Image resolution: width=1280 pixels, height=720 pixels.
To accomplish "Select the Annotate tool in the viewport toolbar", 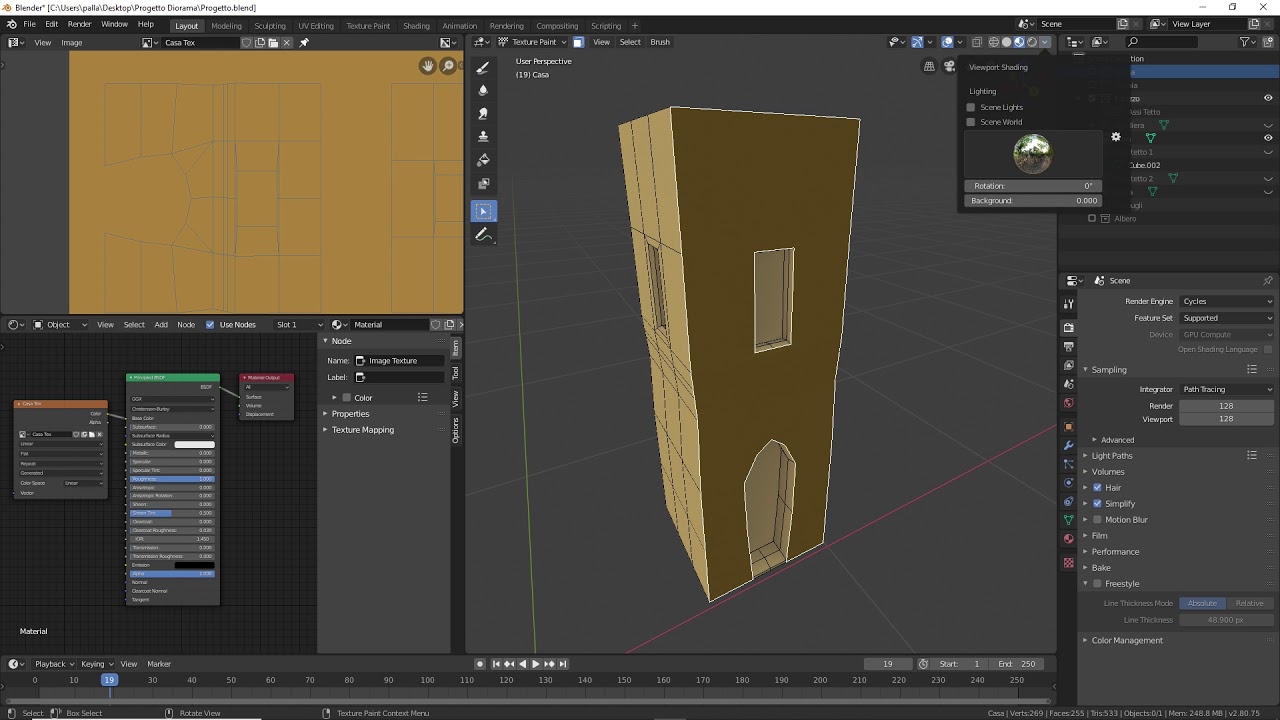I will click(483, 235).
